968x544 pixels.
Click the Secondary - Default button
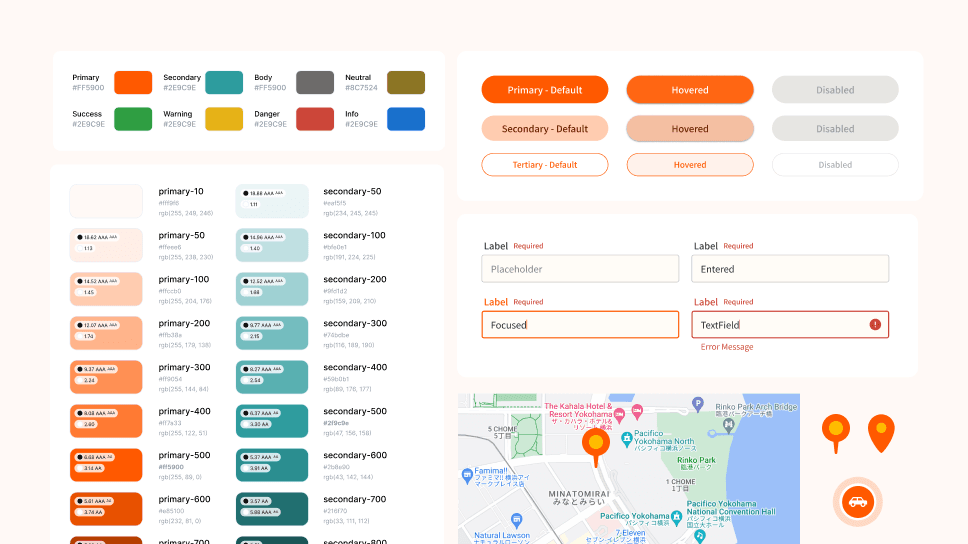point(544,128)
